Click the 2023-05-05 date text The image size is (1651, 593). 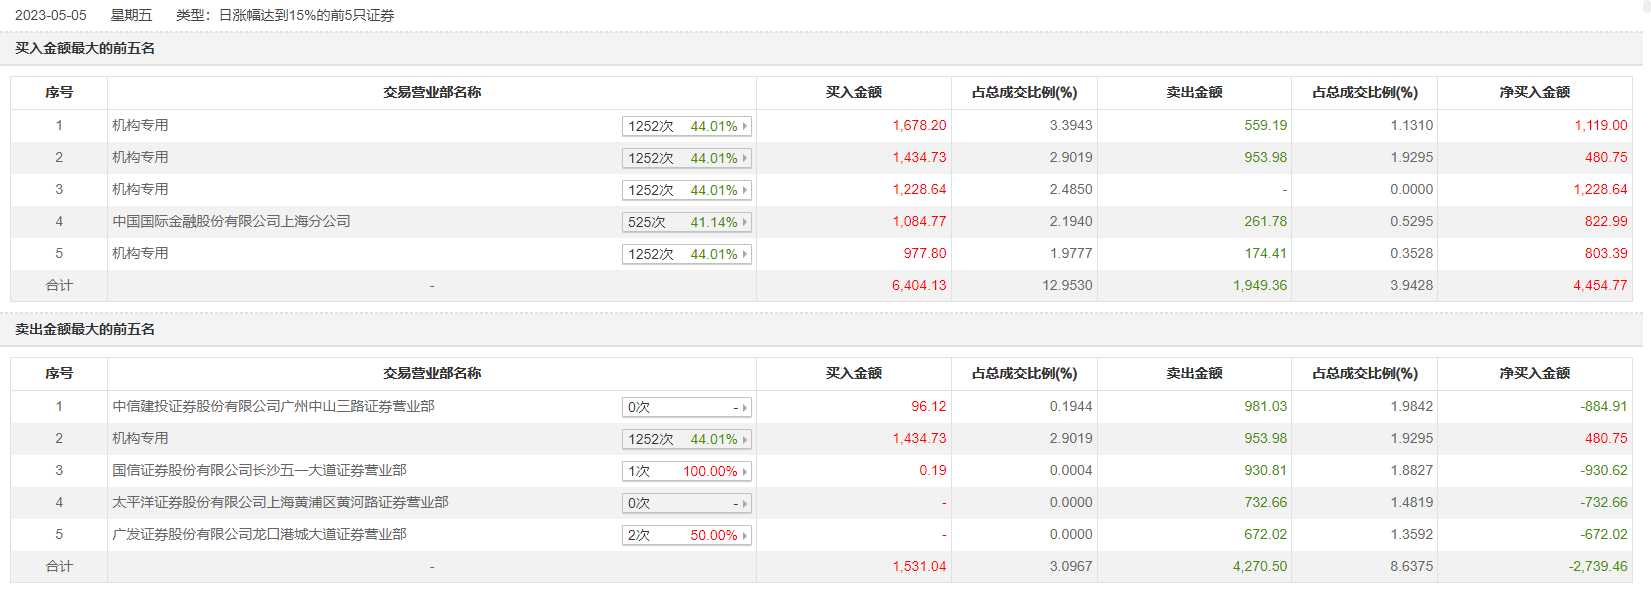point(50,15)
